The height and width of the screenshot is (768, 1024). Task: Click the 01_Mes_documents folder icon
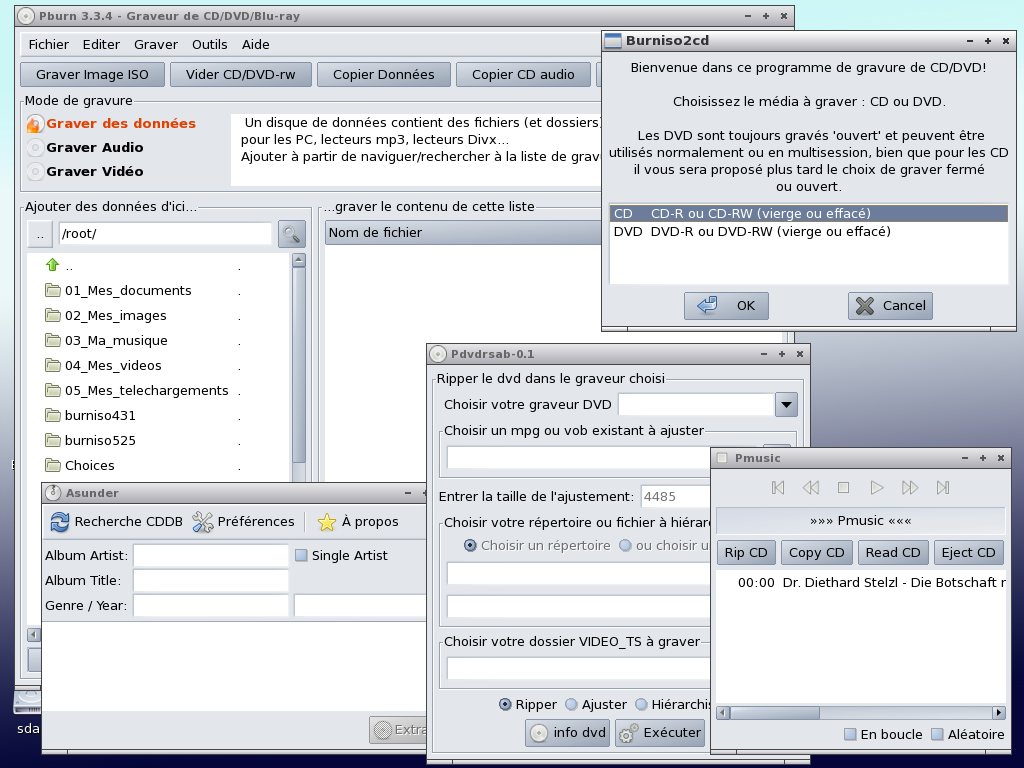point(53,290)
